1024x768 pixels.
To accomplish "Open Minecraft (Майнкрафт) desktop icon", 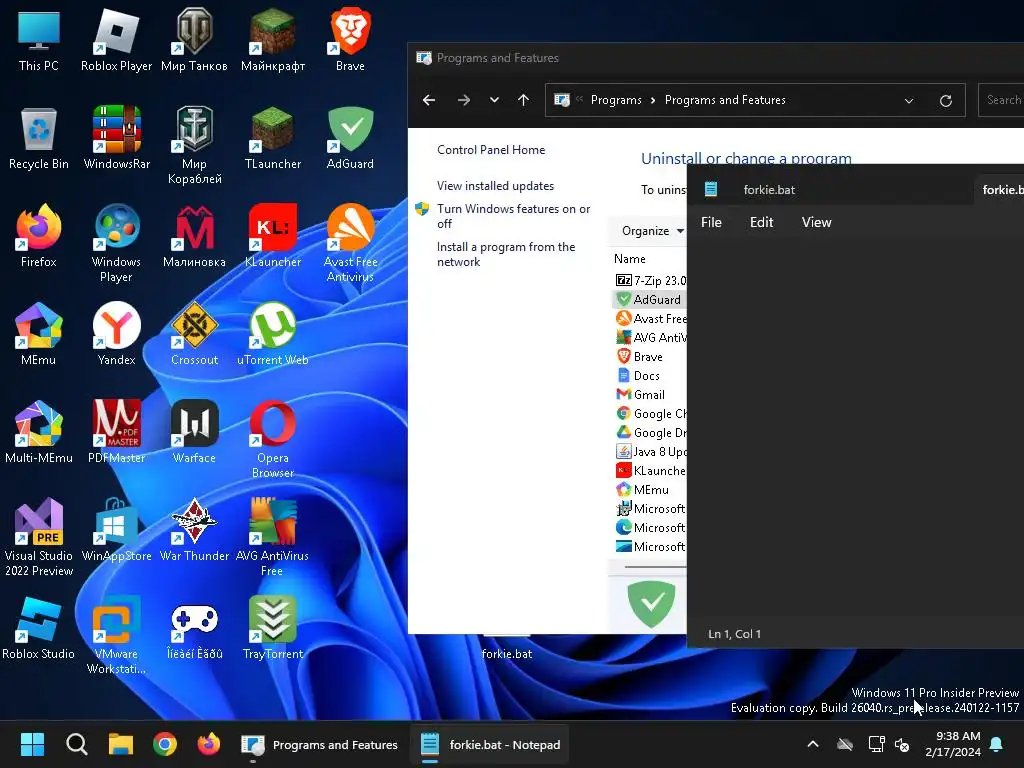I will (x=272, y=39).
